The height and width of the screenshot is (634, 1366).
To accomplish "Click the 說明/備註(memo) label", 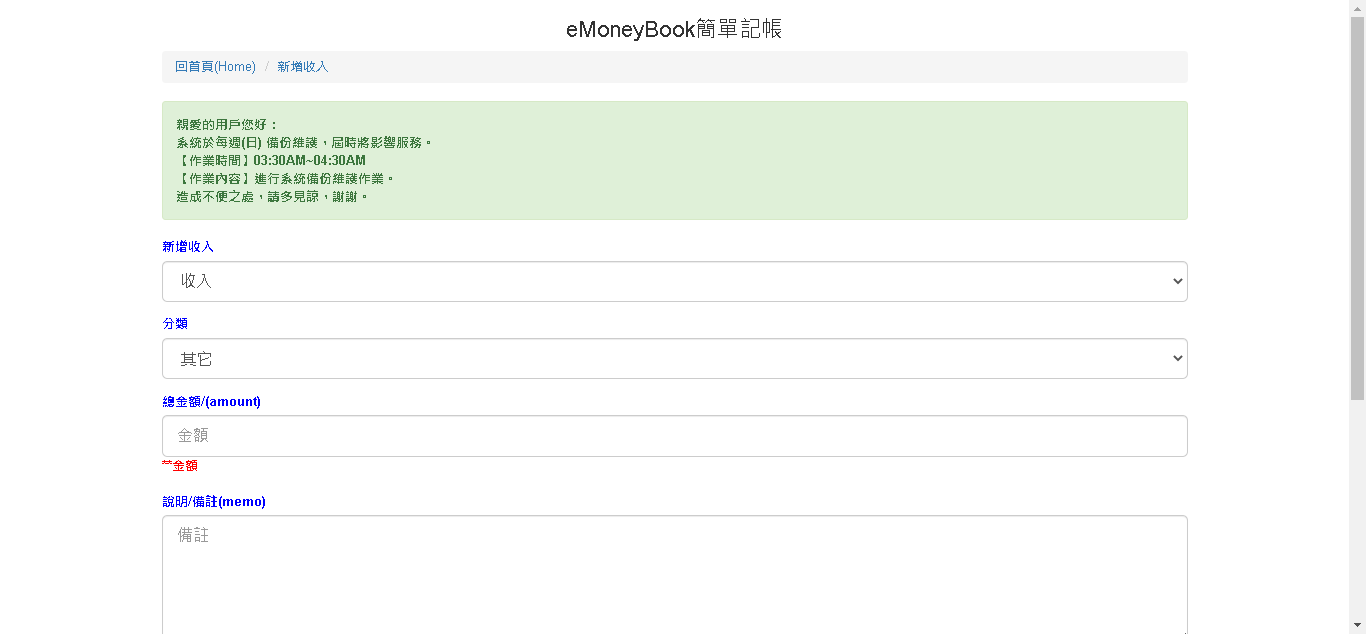I will pos(214,501).
